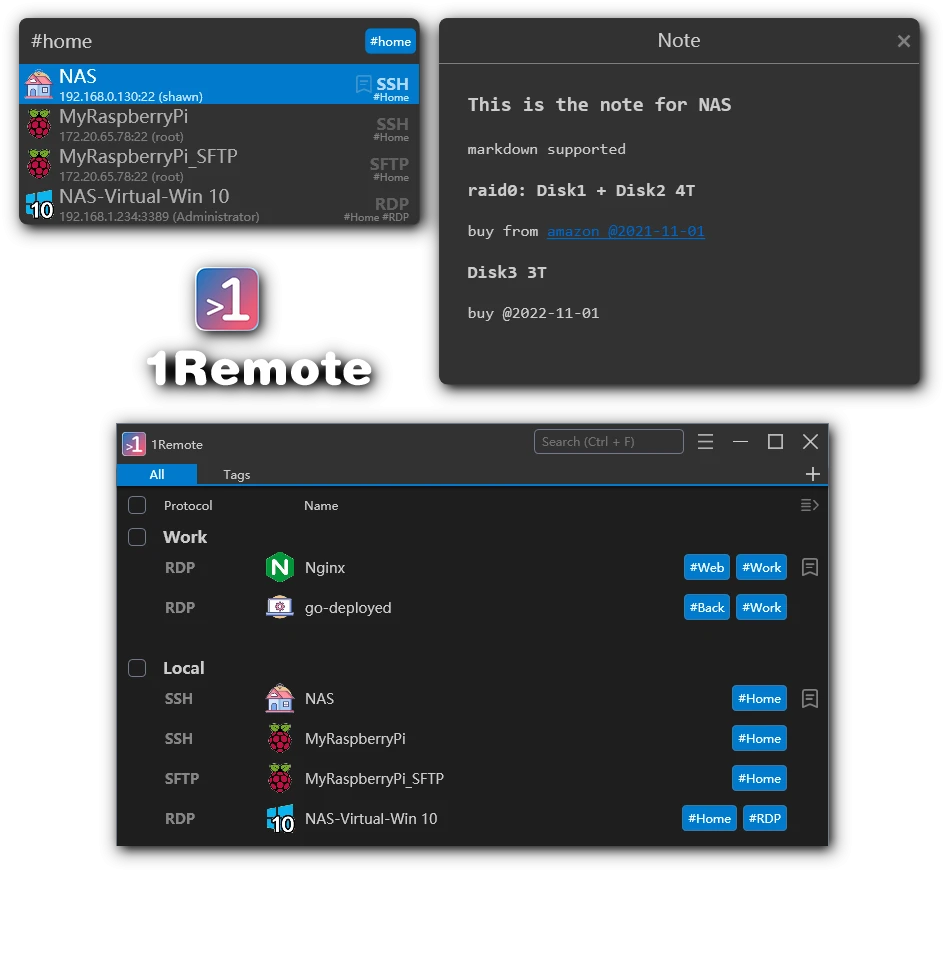Open the note icon on the Nginx row
Screen dimensions: 945x967
click(810, 567)
